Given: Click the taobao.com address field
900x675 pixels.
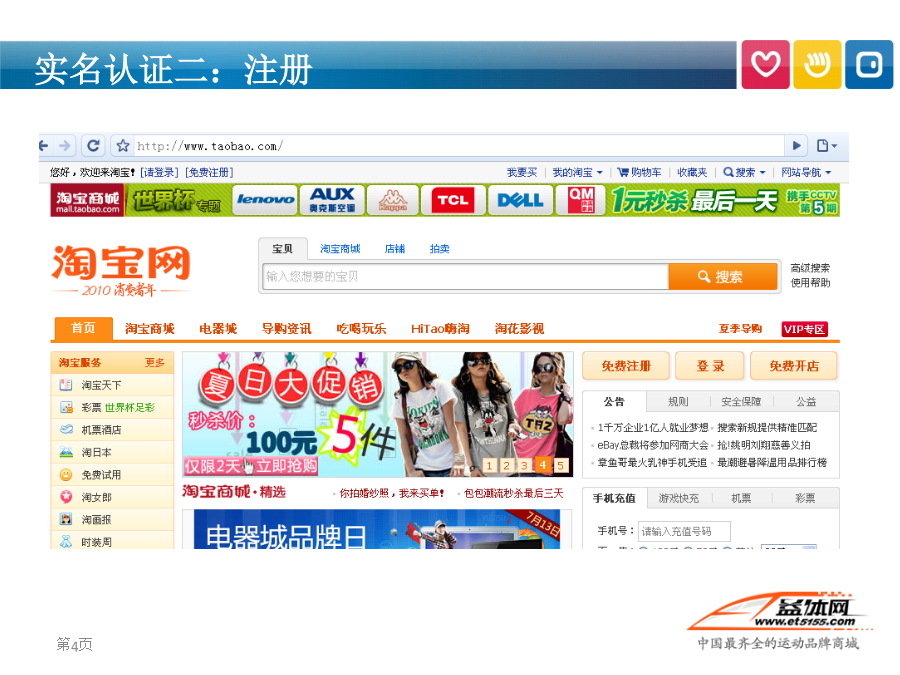Looking at the screenshot, I should coord(458,146).
